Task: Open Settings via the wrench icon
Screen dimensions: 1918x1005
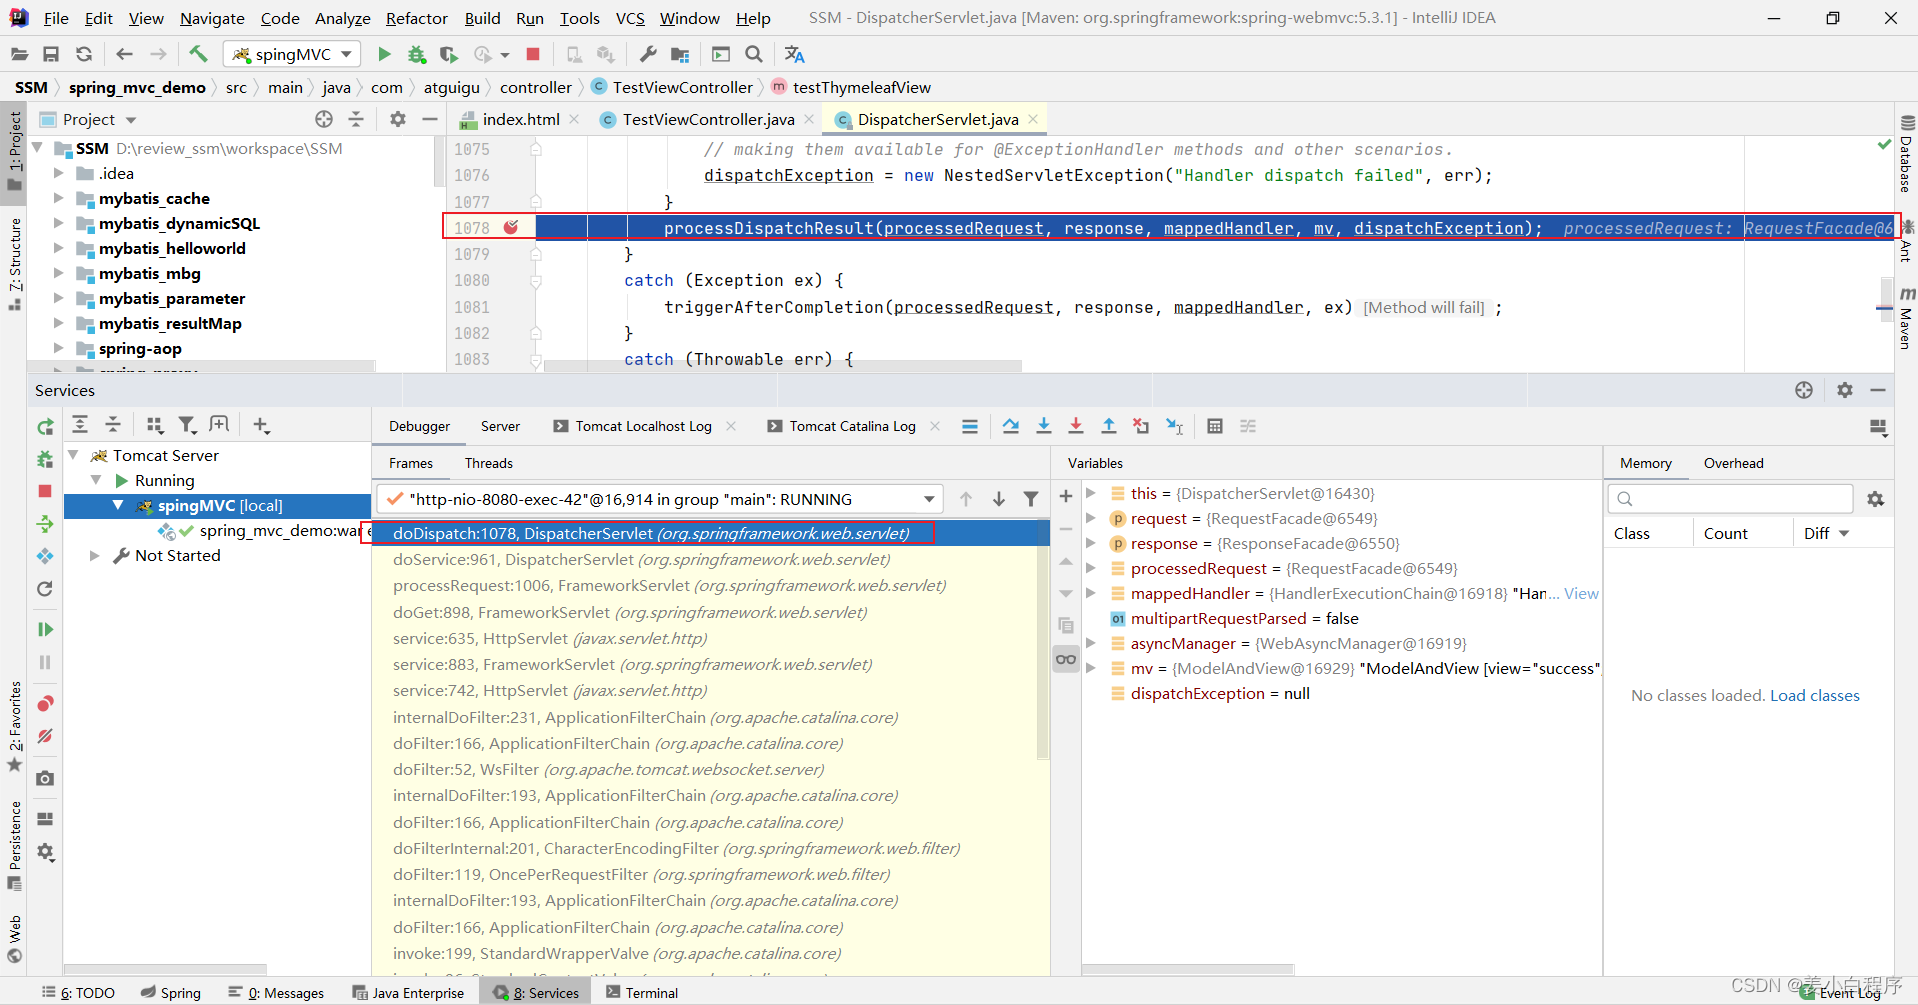Action: pos(648,54)
